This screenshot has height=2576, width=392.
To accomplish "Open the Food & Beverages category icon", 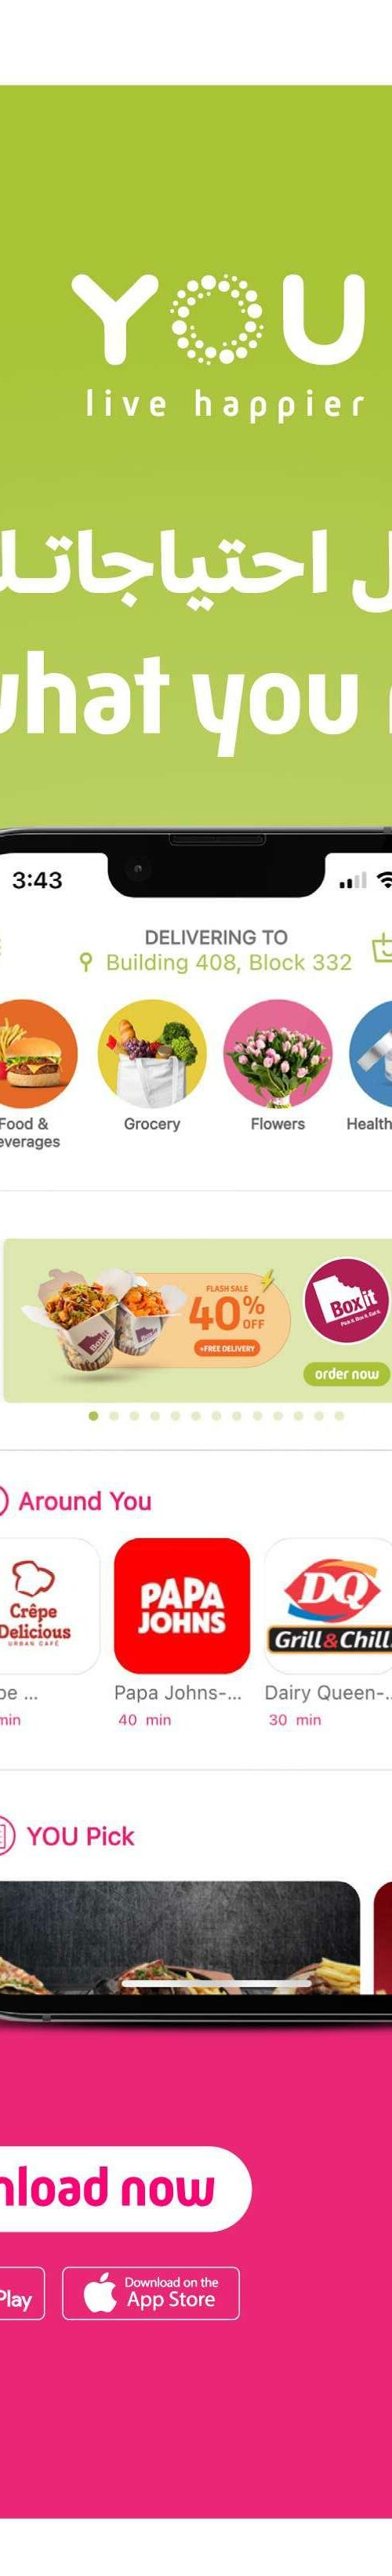I will point(38,1053).
